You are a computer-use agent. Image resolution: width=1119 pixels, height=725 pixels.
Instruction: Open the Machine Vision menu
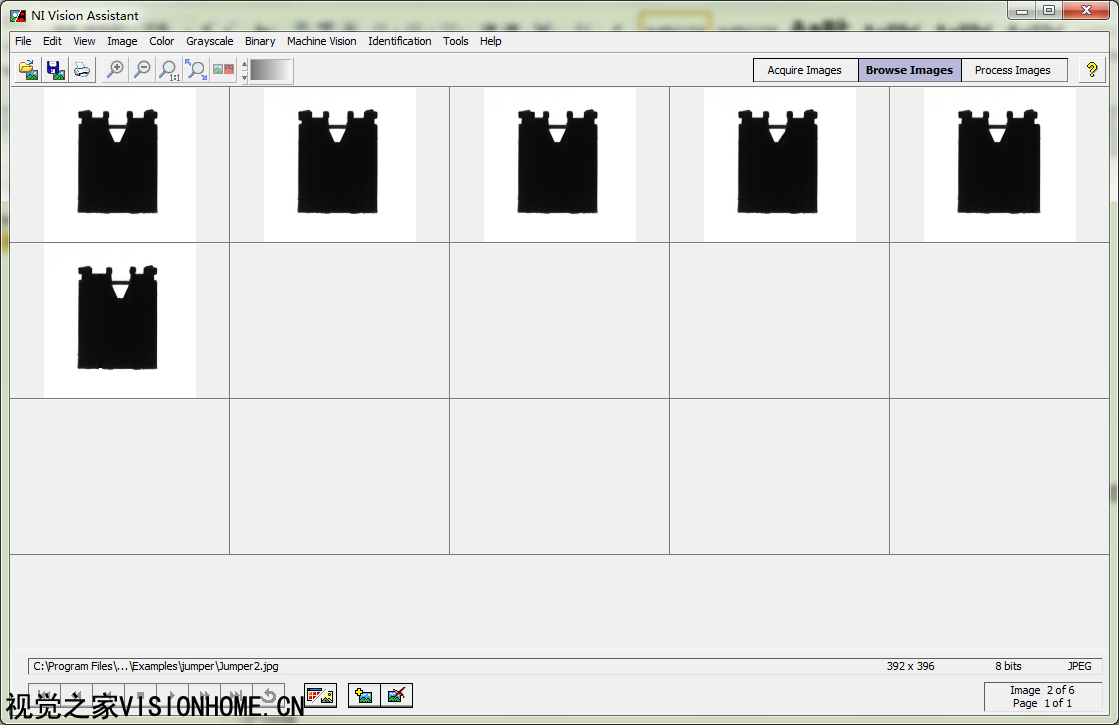(x=321, y=41)
